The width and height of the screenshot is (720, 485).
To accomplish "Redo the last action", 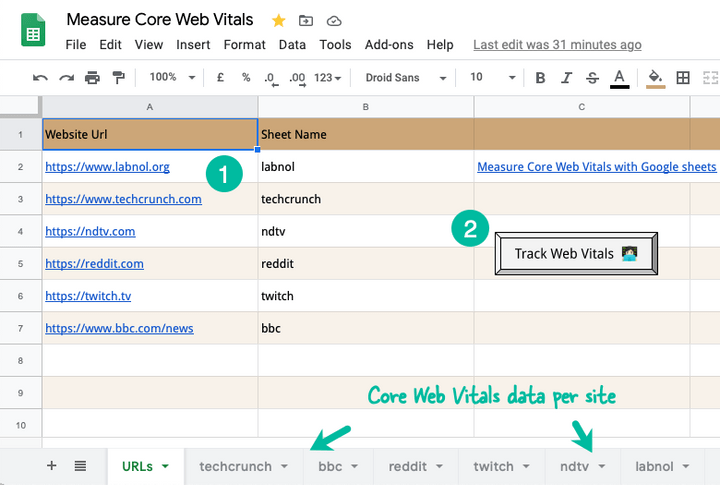I will [x=67, y=78].
